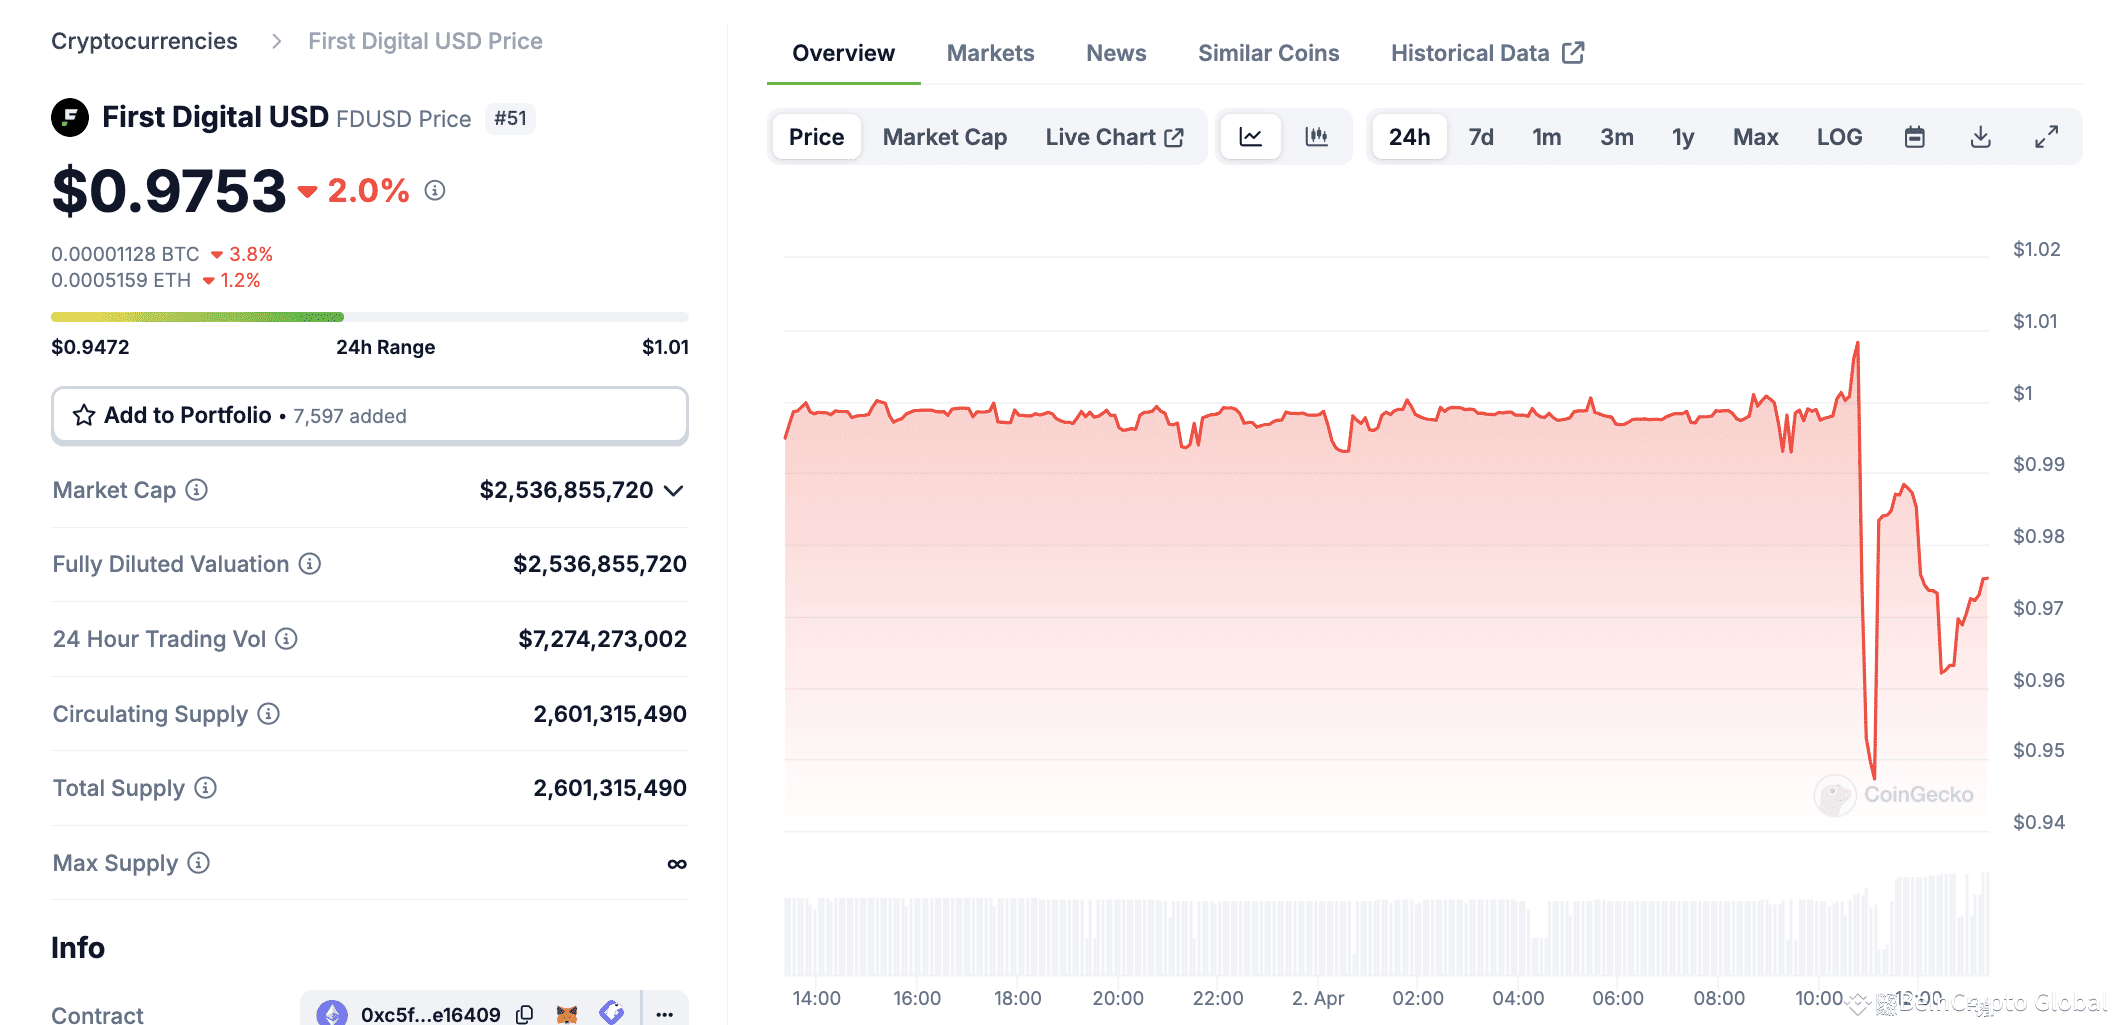Copy the FDUSD contract address
This screenshot has width=2116, height=1025.
click(x=524, y=1013)
